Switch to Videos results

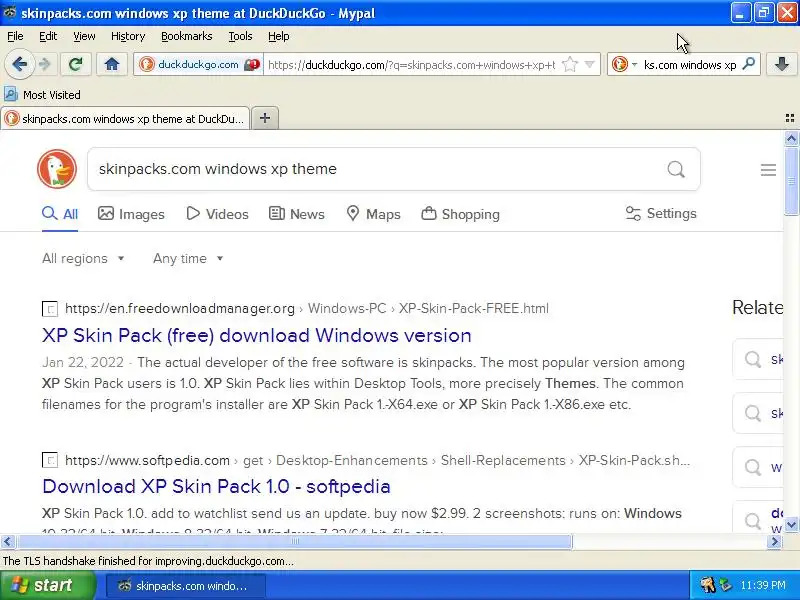217,214
